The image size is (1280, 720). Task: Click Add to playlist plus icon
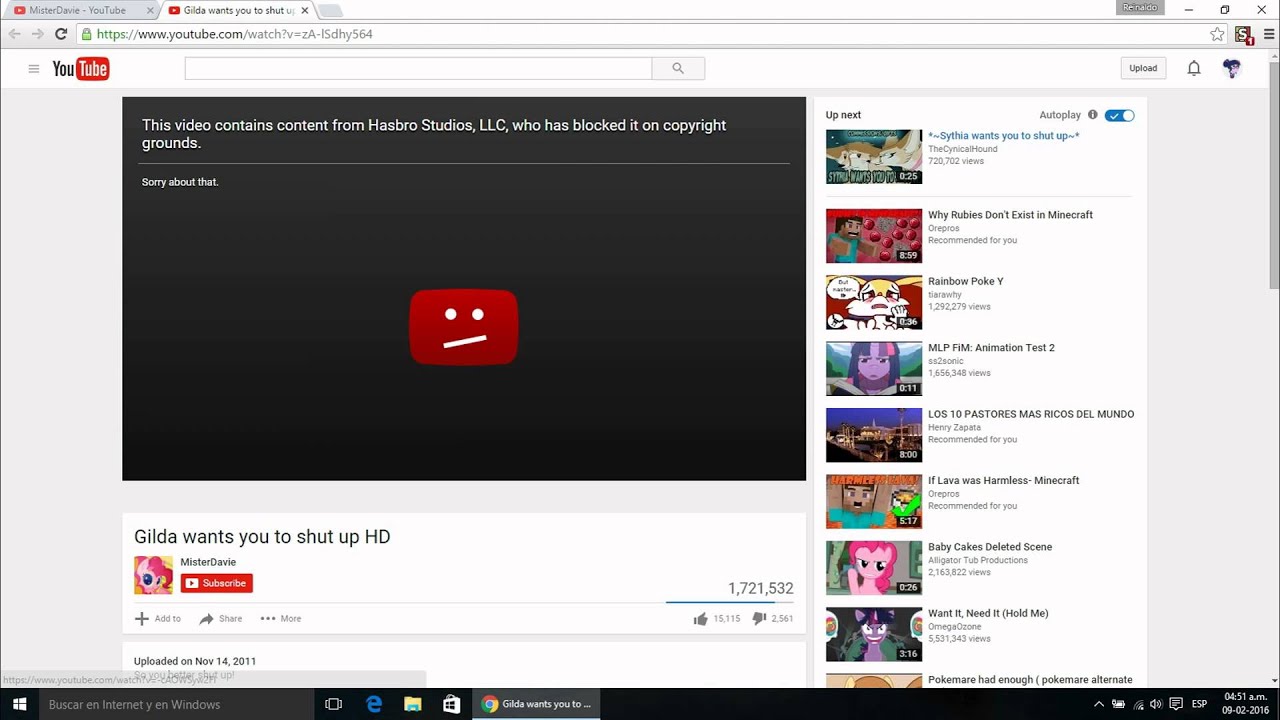click(x=142, y=619)
